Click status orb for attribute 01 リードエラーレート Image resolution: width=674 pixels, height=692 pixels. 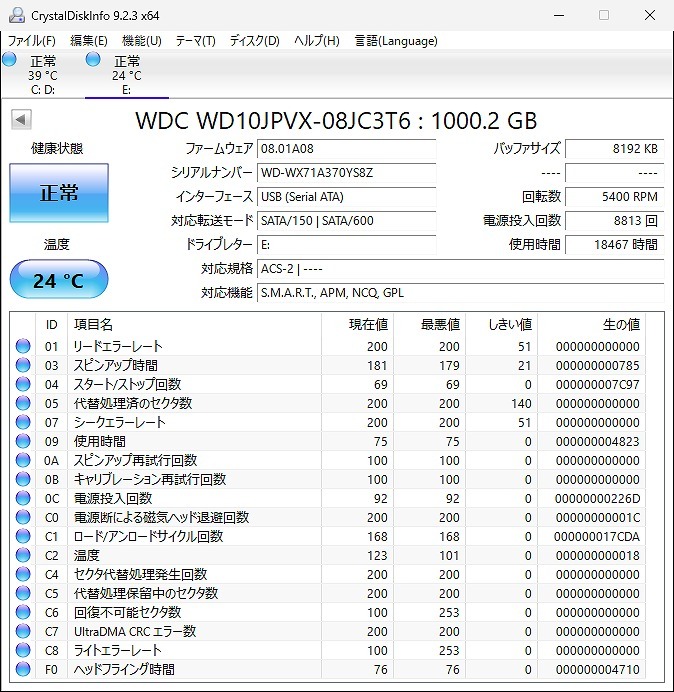point(23,346)
